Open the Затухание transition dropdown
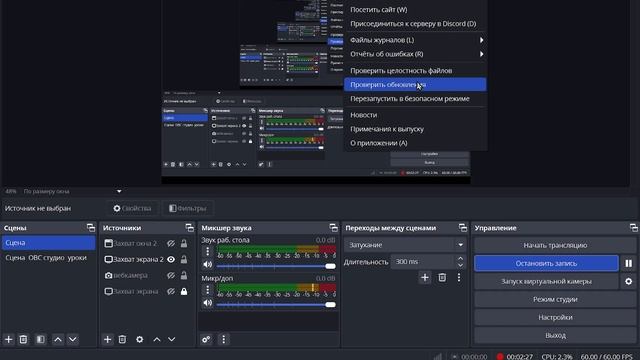Screen dimensions: 640x360 click(x=405, y=245)
